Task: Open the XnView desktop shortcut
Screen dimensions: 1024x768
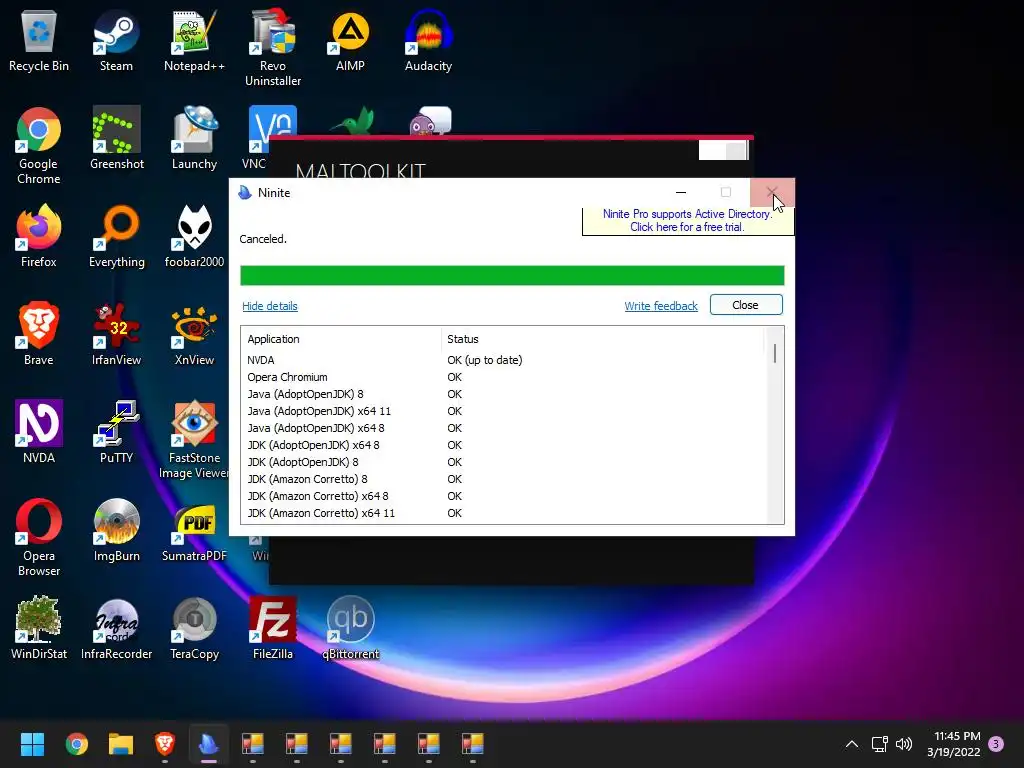Action: click(194, 334)
